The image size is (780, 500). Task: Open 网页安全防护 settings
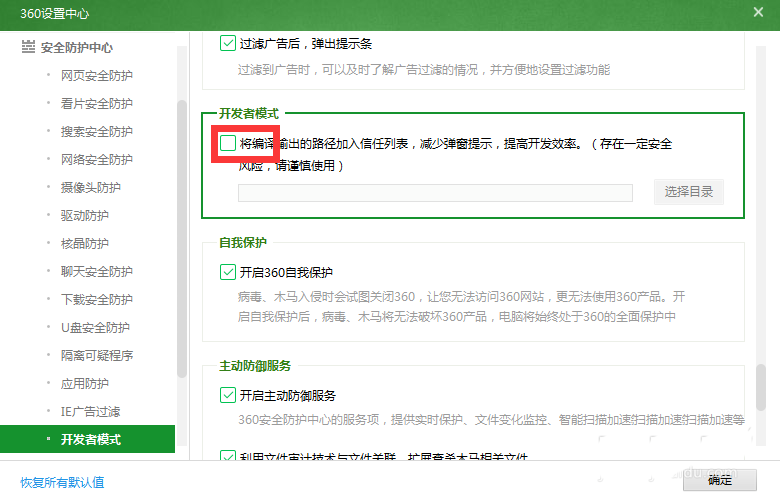tap(97, 76)
